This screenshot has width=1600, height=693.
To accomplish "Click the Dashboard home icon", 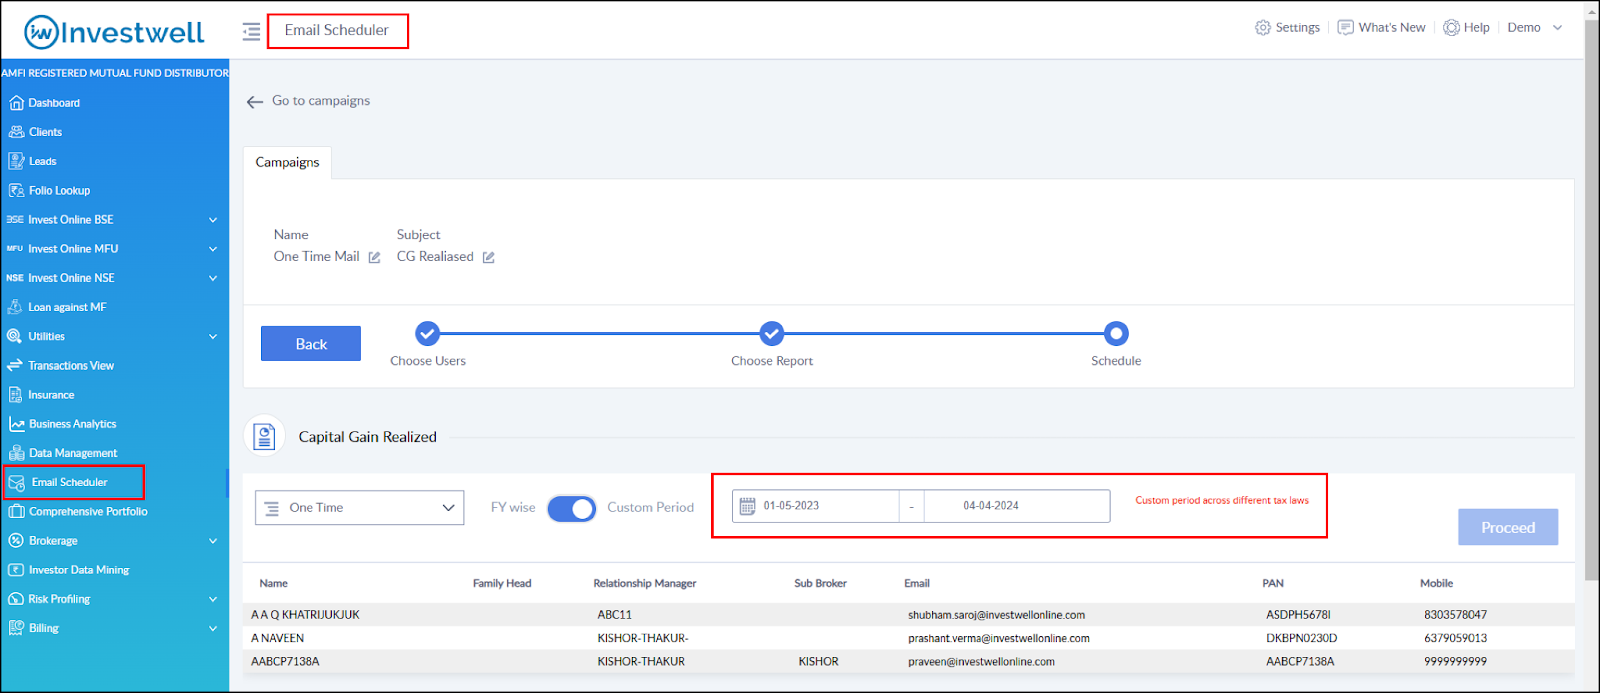I will click(x=16, y=103).
